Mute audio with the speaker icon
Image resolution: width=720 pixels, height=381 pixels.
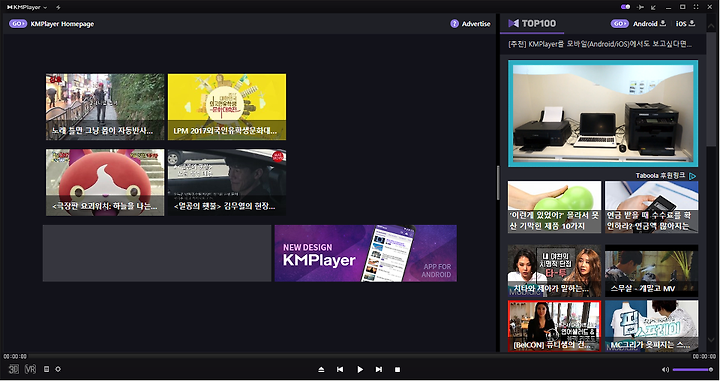665,370
